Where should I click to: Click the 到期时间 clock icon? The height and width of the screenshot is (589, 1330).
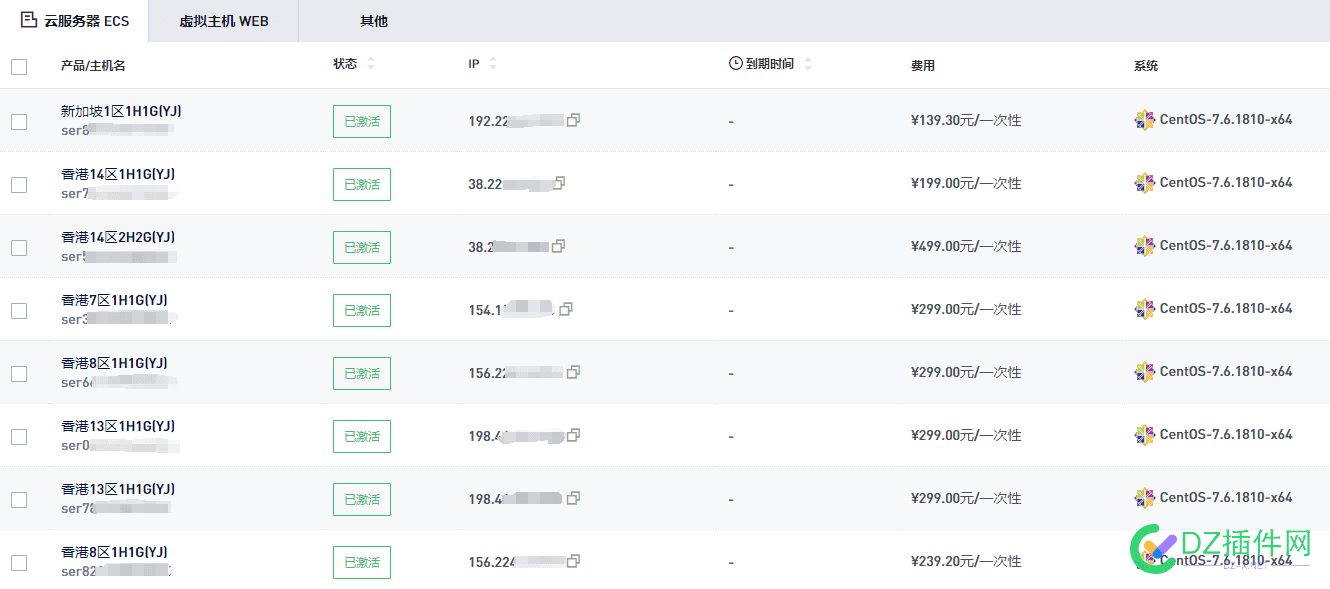(x=736, y=64)
